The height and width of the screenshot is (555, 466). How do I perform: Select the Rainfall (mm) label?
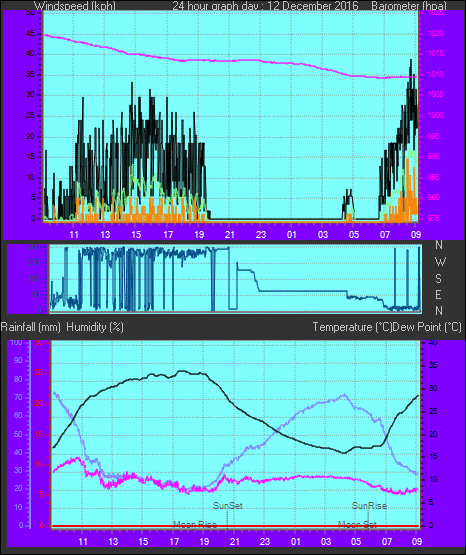[30, 327]
